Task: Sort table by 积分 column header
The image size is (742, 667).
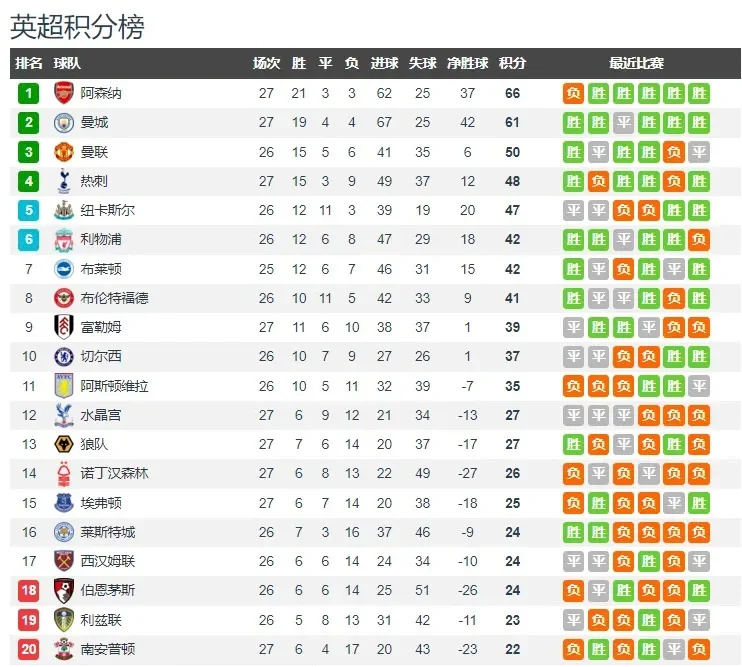Action: click(512, 63)
